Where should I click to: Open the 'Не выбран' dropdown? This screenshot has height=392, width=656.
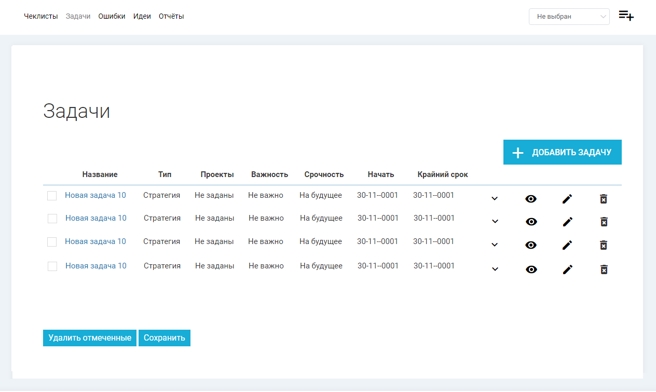click(x=569, y=17)
